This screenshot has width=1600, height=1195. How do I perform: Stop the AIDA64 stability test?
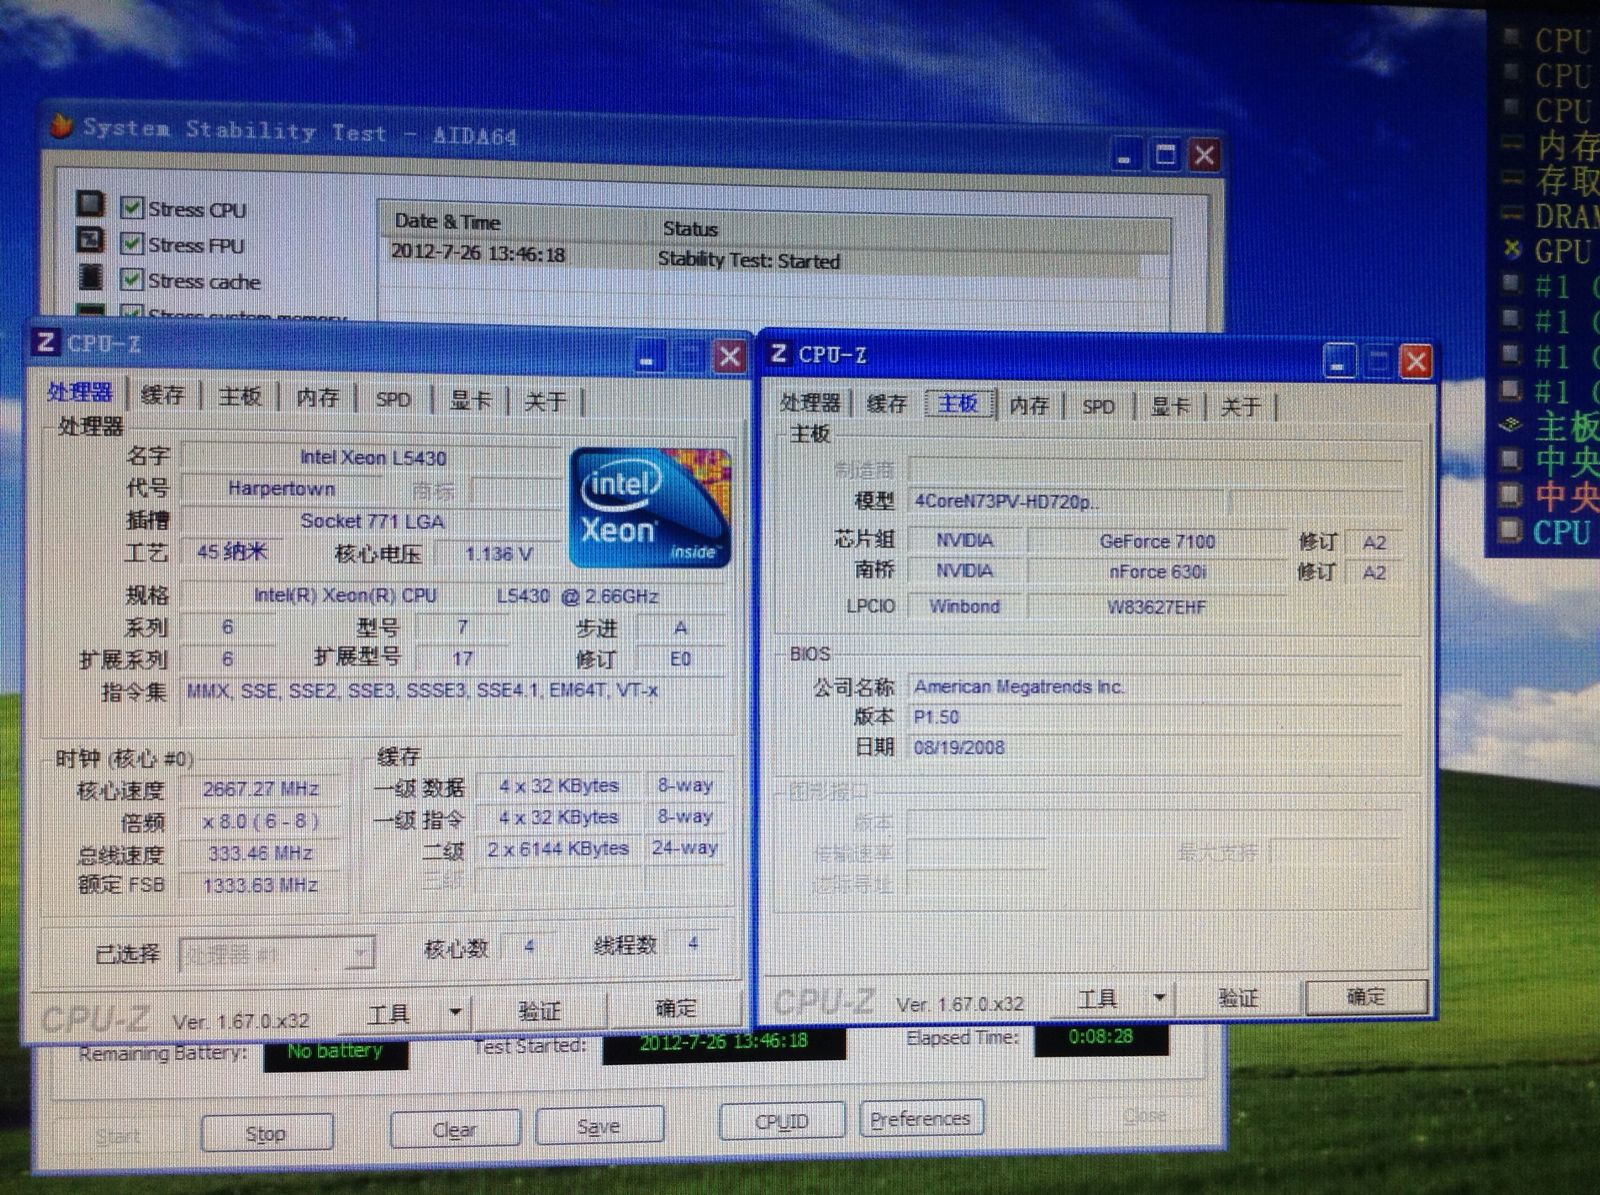pos(266,1134)
